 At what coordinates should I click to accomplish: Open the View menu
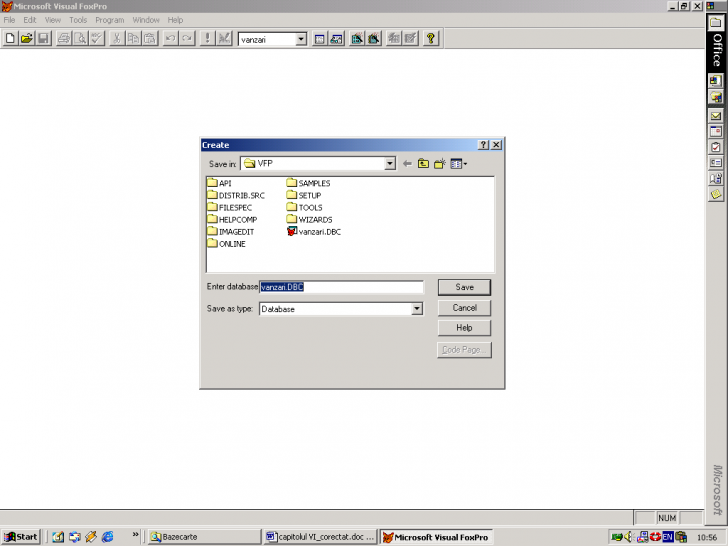[x=52, y=20]
